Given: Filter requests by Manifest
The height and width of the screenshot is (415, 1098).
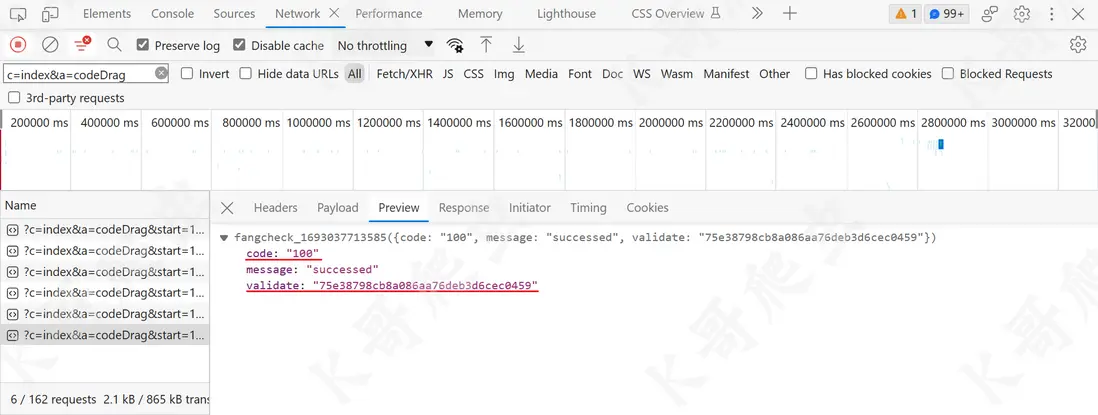Looking at the screenshot, I should pyautogui.click(x=726, y=73).
